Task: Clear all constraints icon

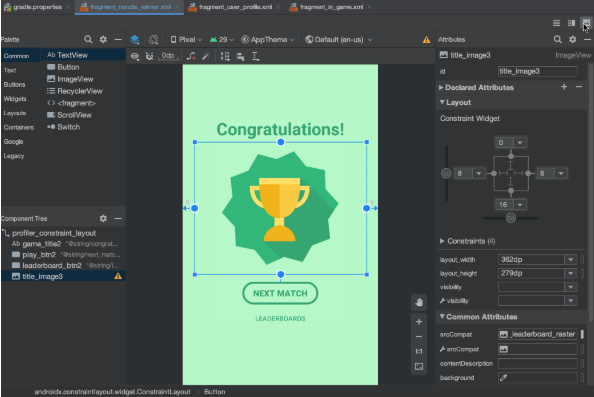Action: coord(191,56)
